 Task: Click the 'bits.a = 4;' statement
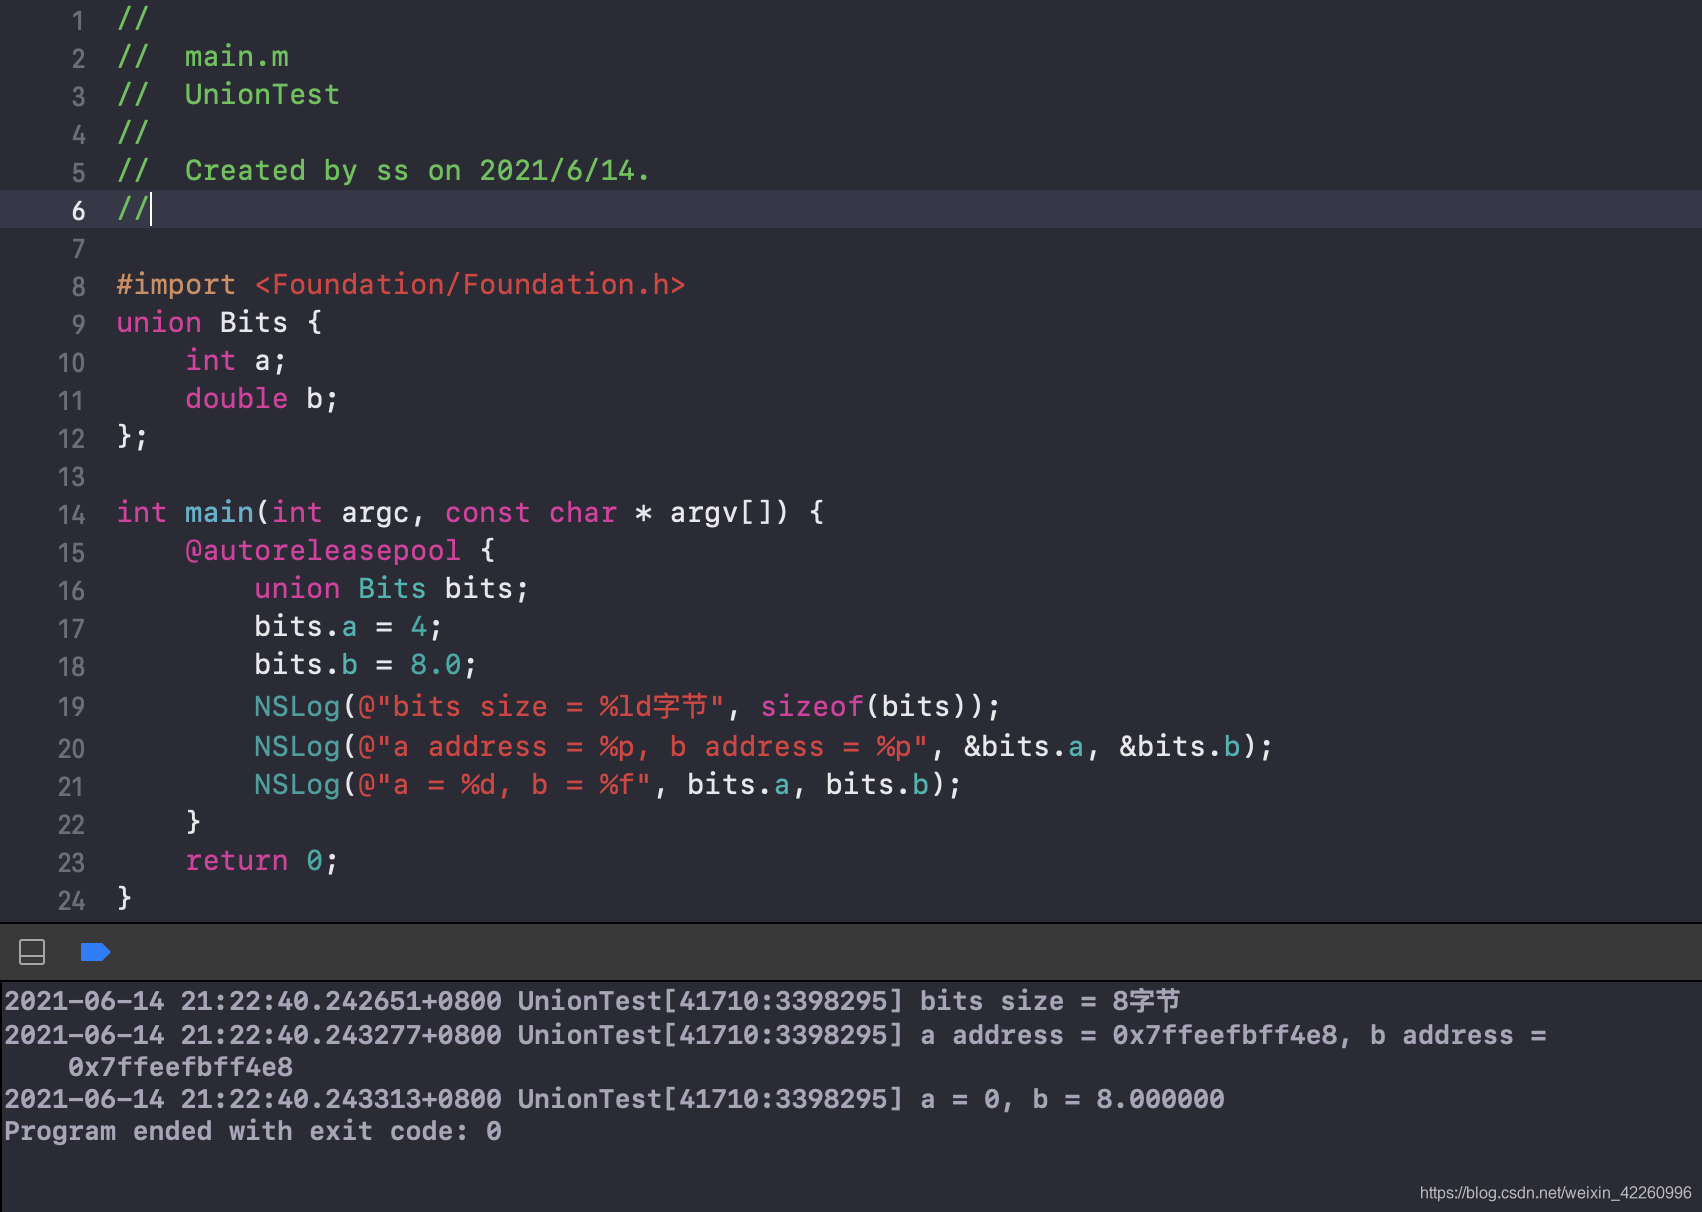click(348, 627)
